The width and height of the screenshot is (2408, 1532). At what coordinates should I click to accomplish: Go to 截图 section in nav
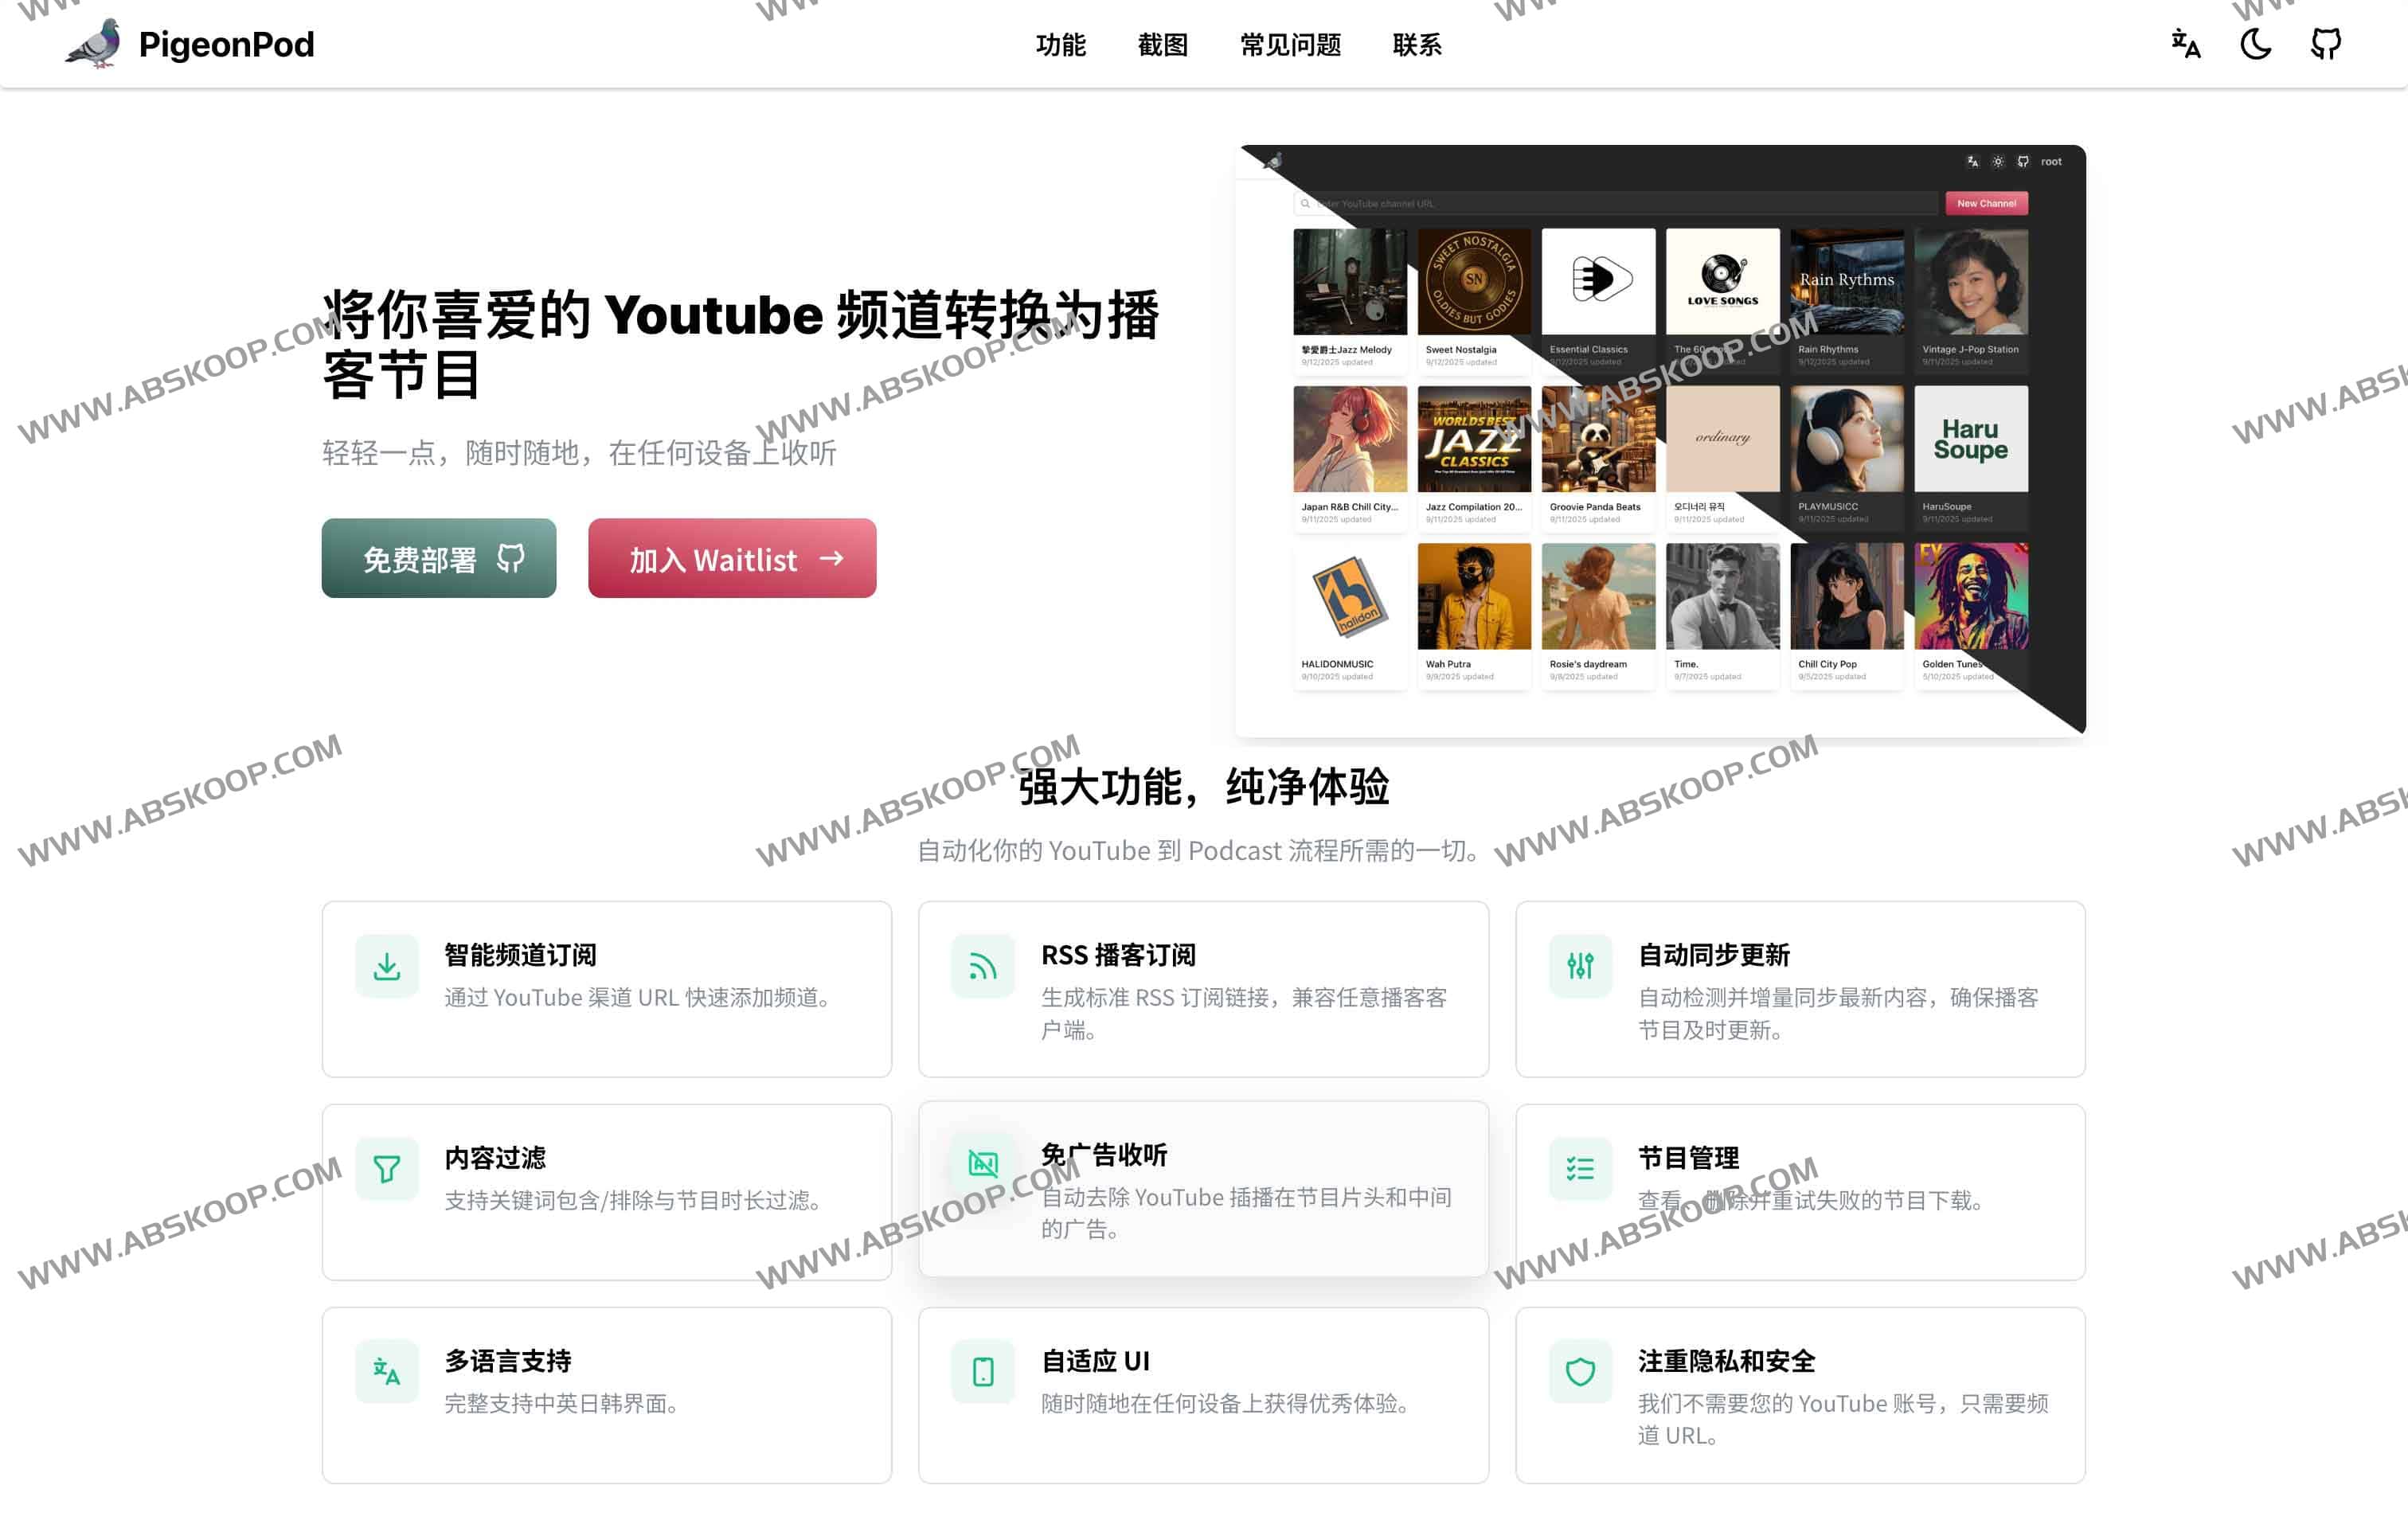pos(1162,45)
